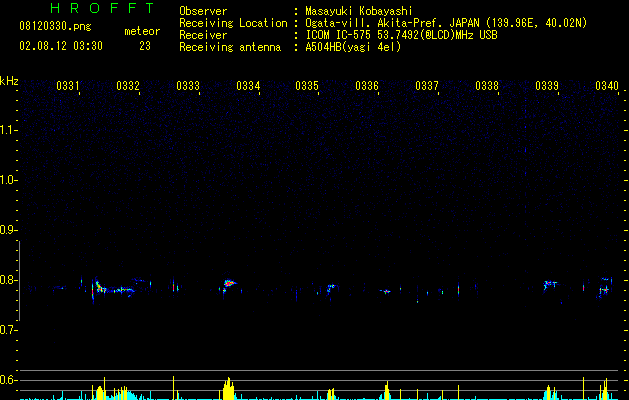Click the grey frequency range bar beside 0.8
Viewport: 629px width, 400px height.
pyautogui.click(x=19, y=280)
